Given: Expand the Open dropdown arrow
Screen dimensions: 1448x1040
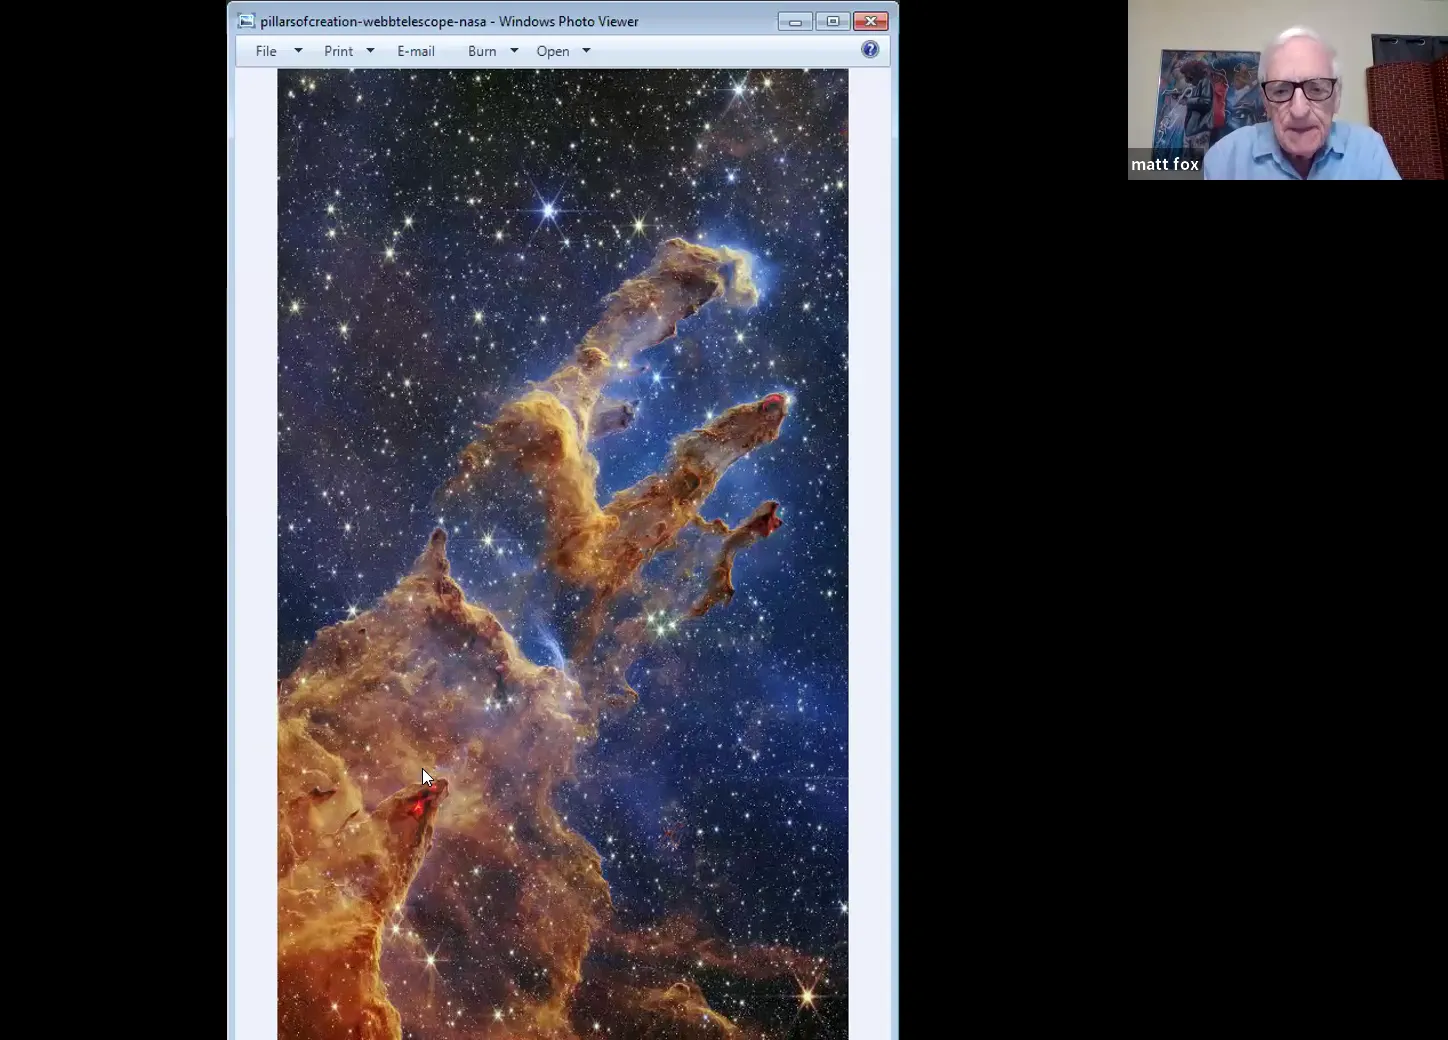Looking at the screenshot, I should click(x=586, y=51).
